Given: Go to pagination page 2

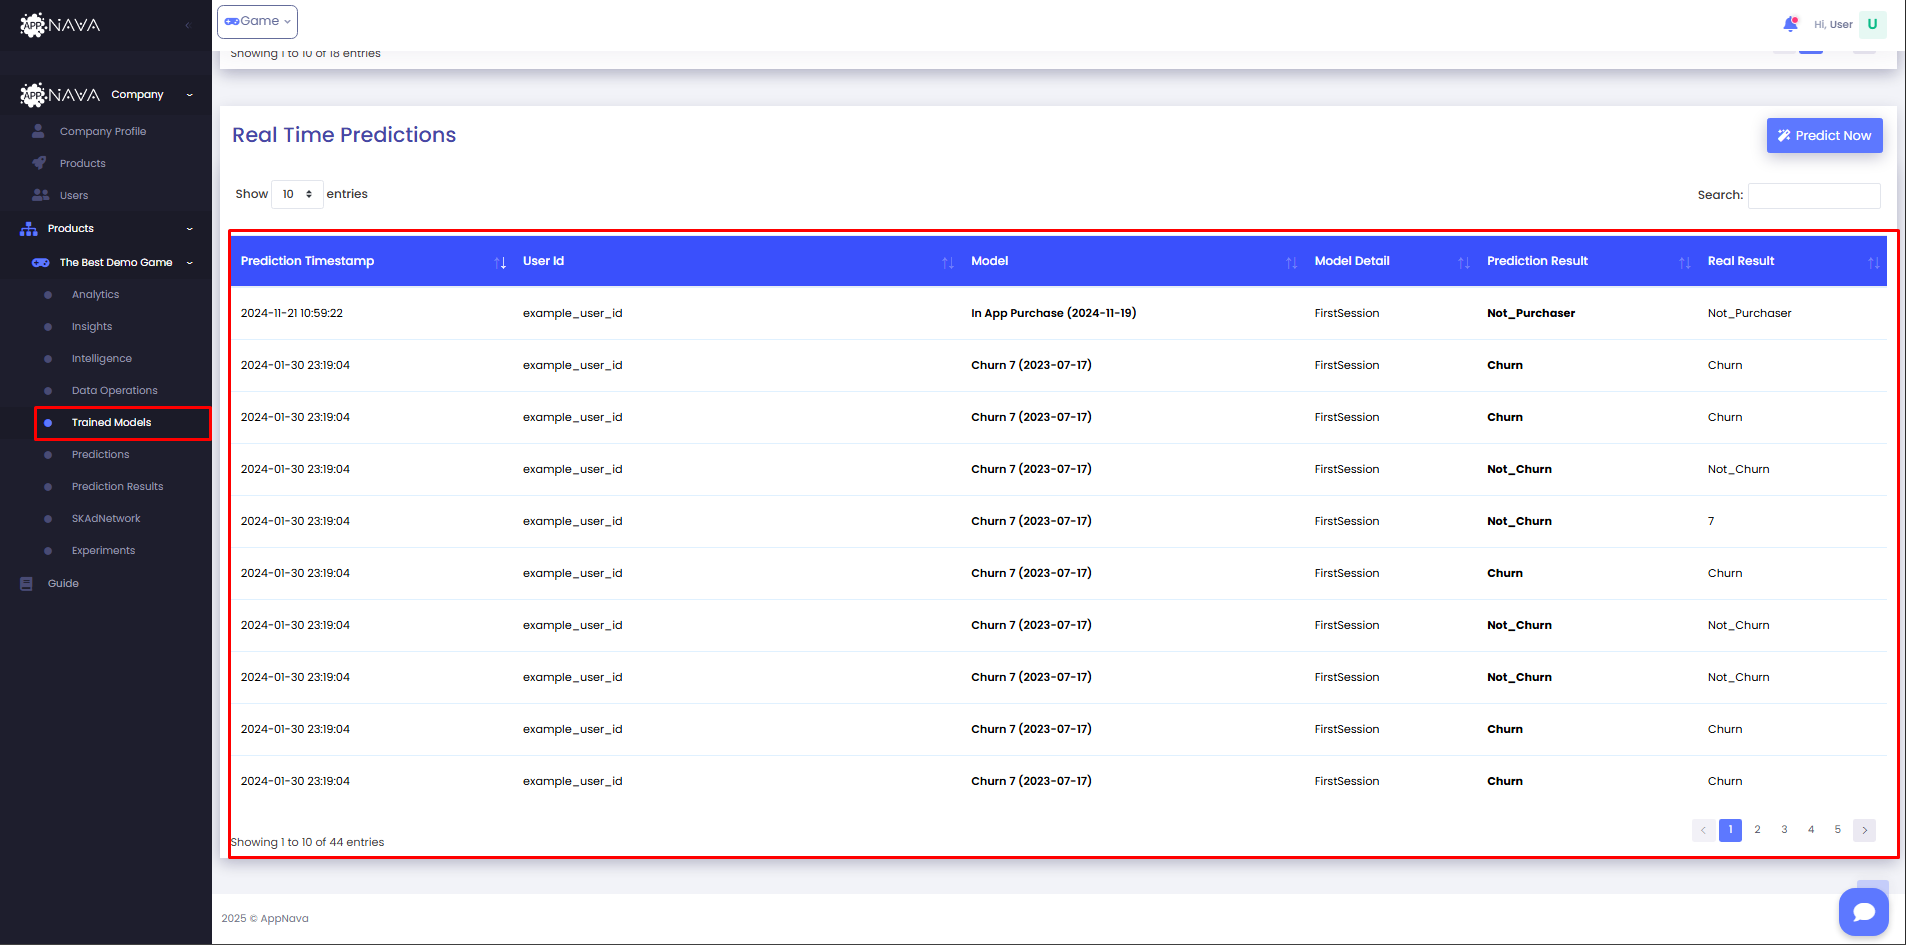Looking at the screenshot, I should tap(1757, 830).
